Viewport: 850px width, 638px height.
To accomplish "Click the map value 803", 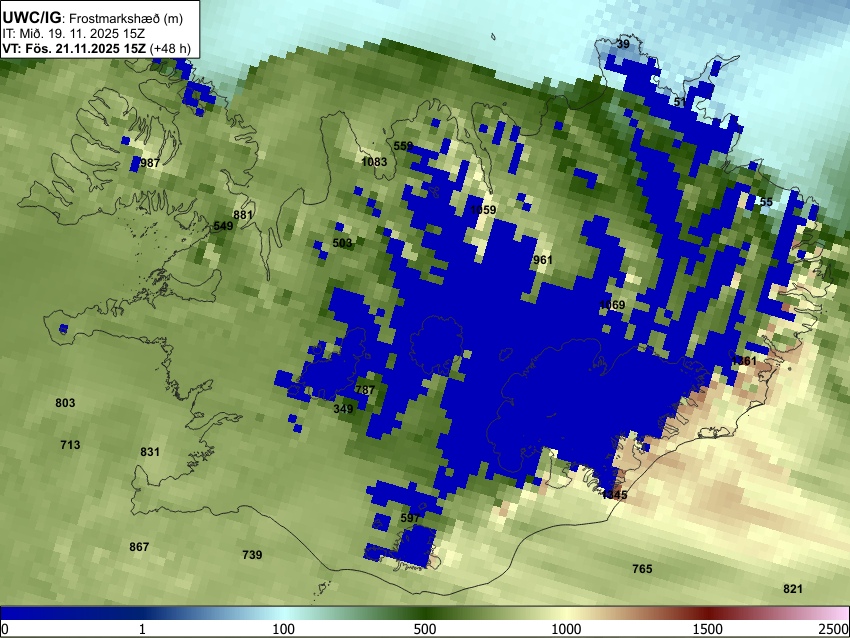I will [65, 403].
